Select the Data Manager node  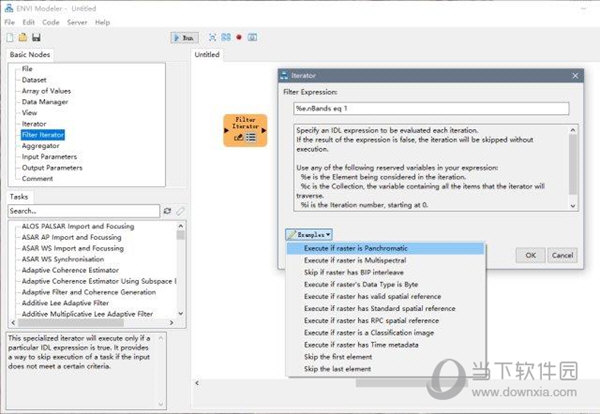[45, 102]
